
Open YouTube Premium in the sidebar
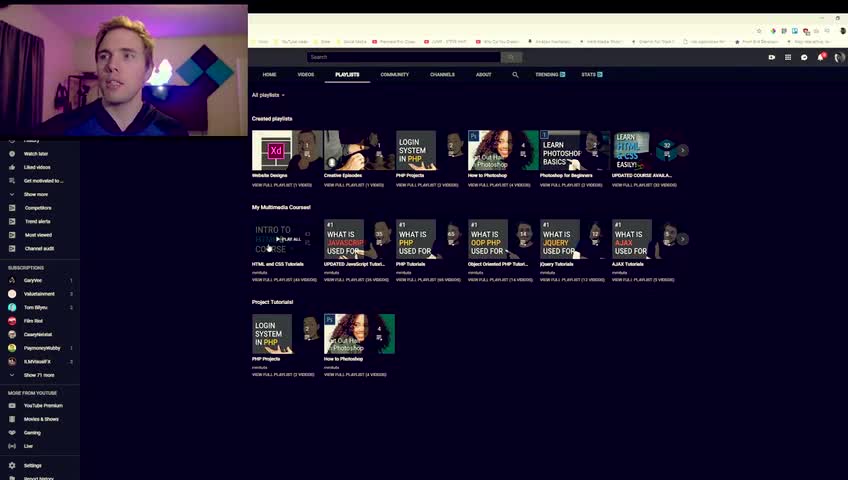click(x=43, y=406)
